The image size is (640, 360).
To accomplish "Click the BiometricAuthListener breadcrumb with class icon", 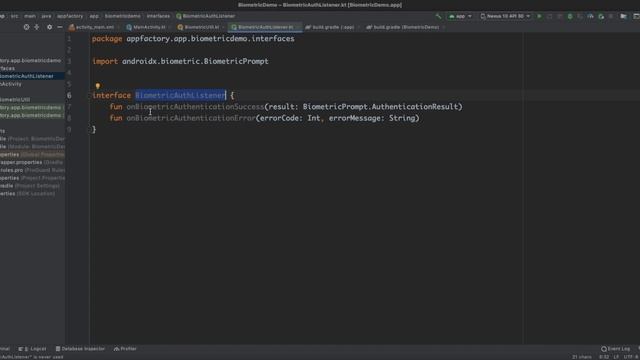I will point(206,16).
